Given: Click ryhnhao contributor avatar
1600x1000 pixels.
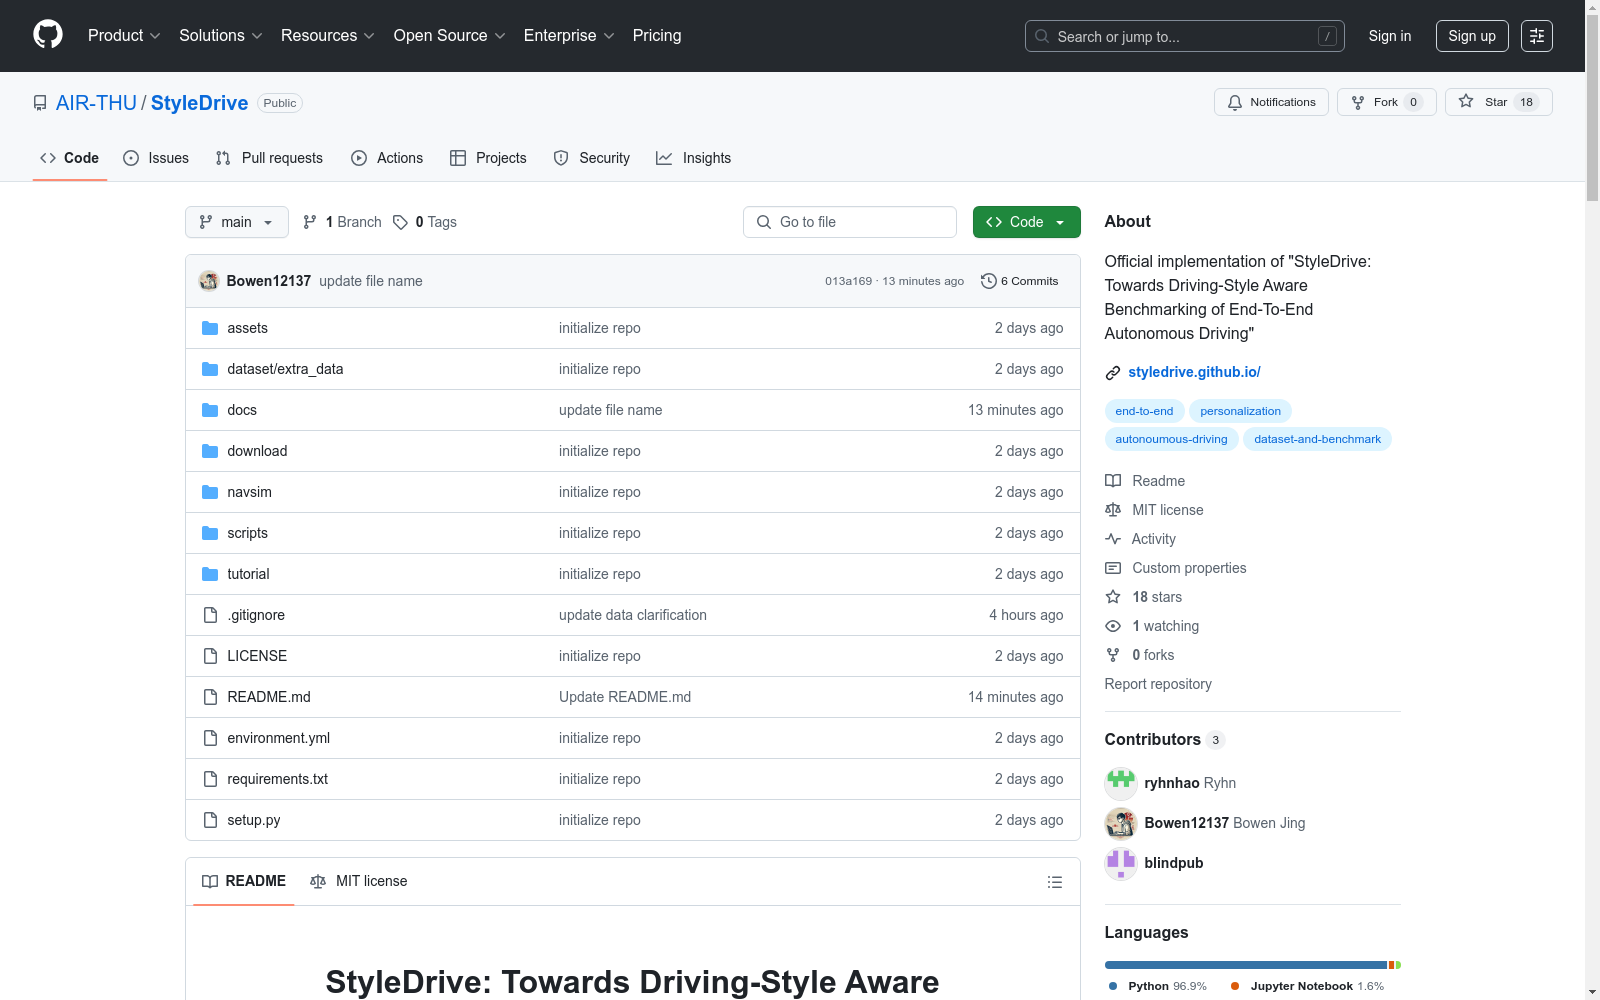Looking at the screenshot, I should [x=1121, y=783].
